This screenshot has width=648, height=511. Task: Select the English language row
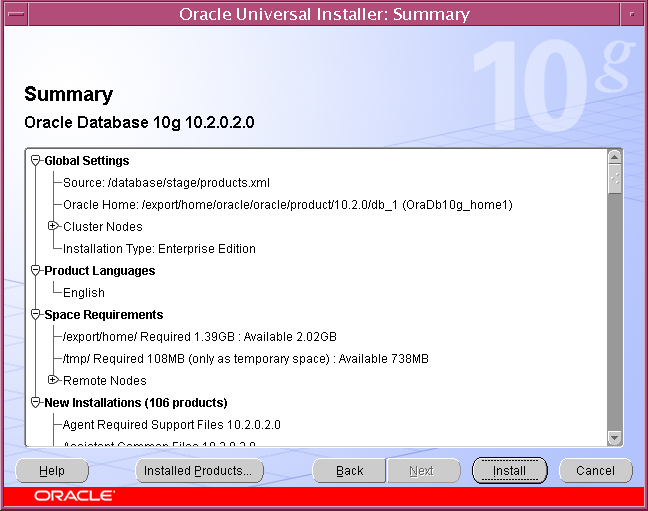click(x=84, y=293)
